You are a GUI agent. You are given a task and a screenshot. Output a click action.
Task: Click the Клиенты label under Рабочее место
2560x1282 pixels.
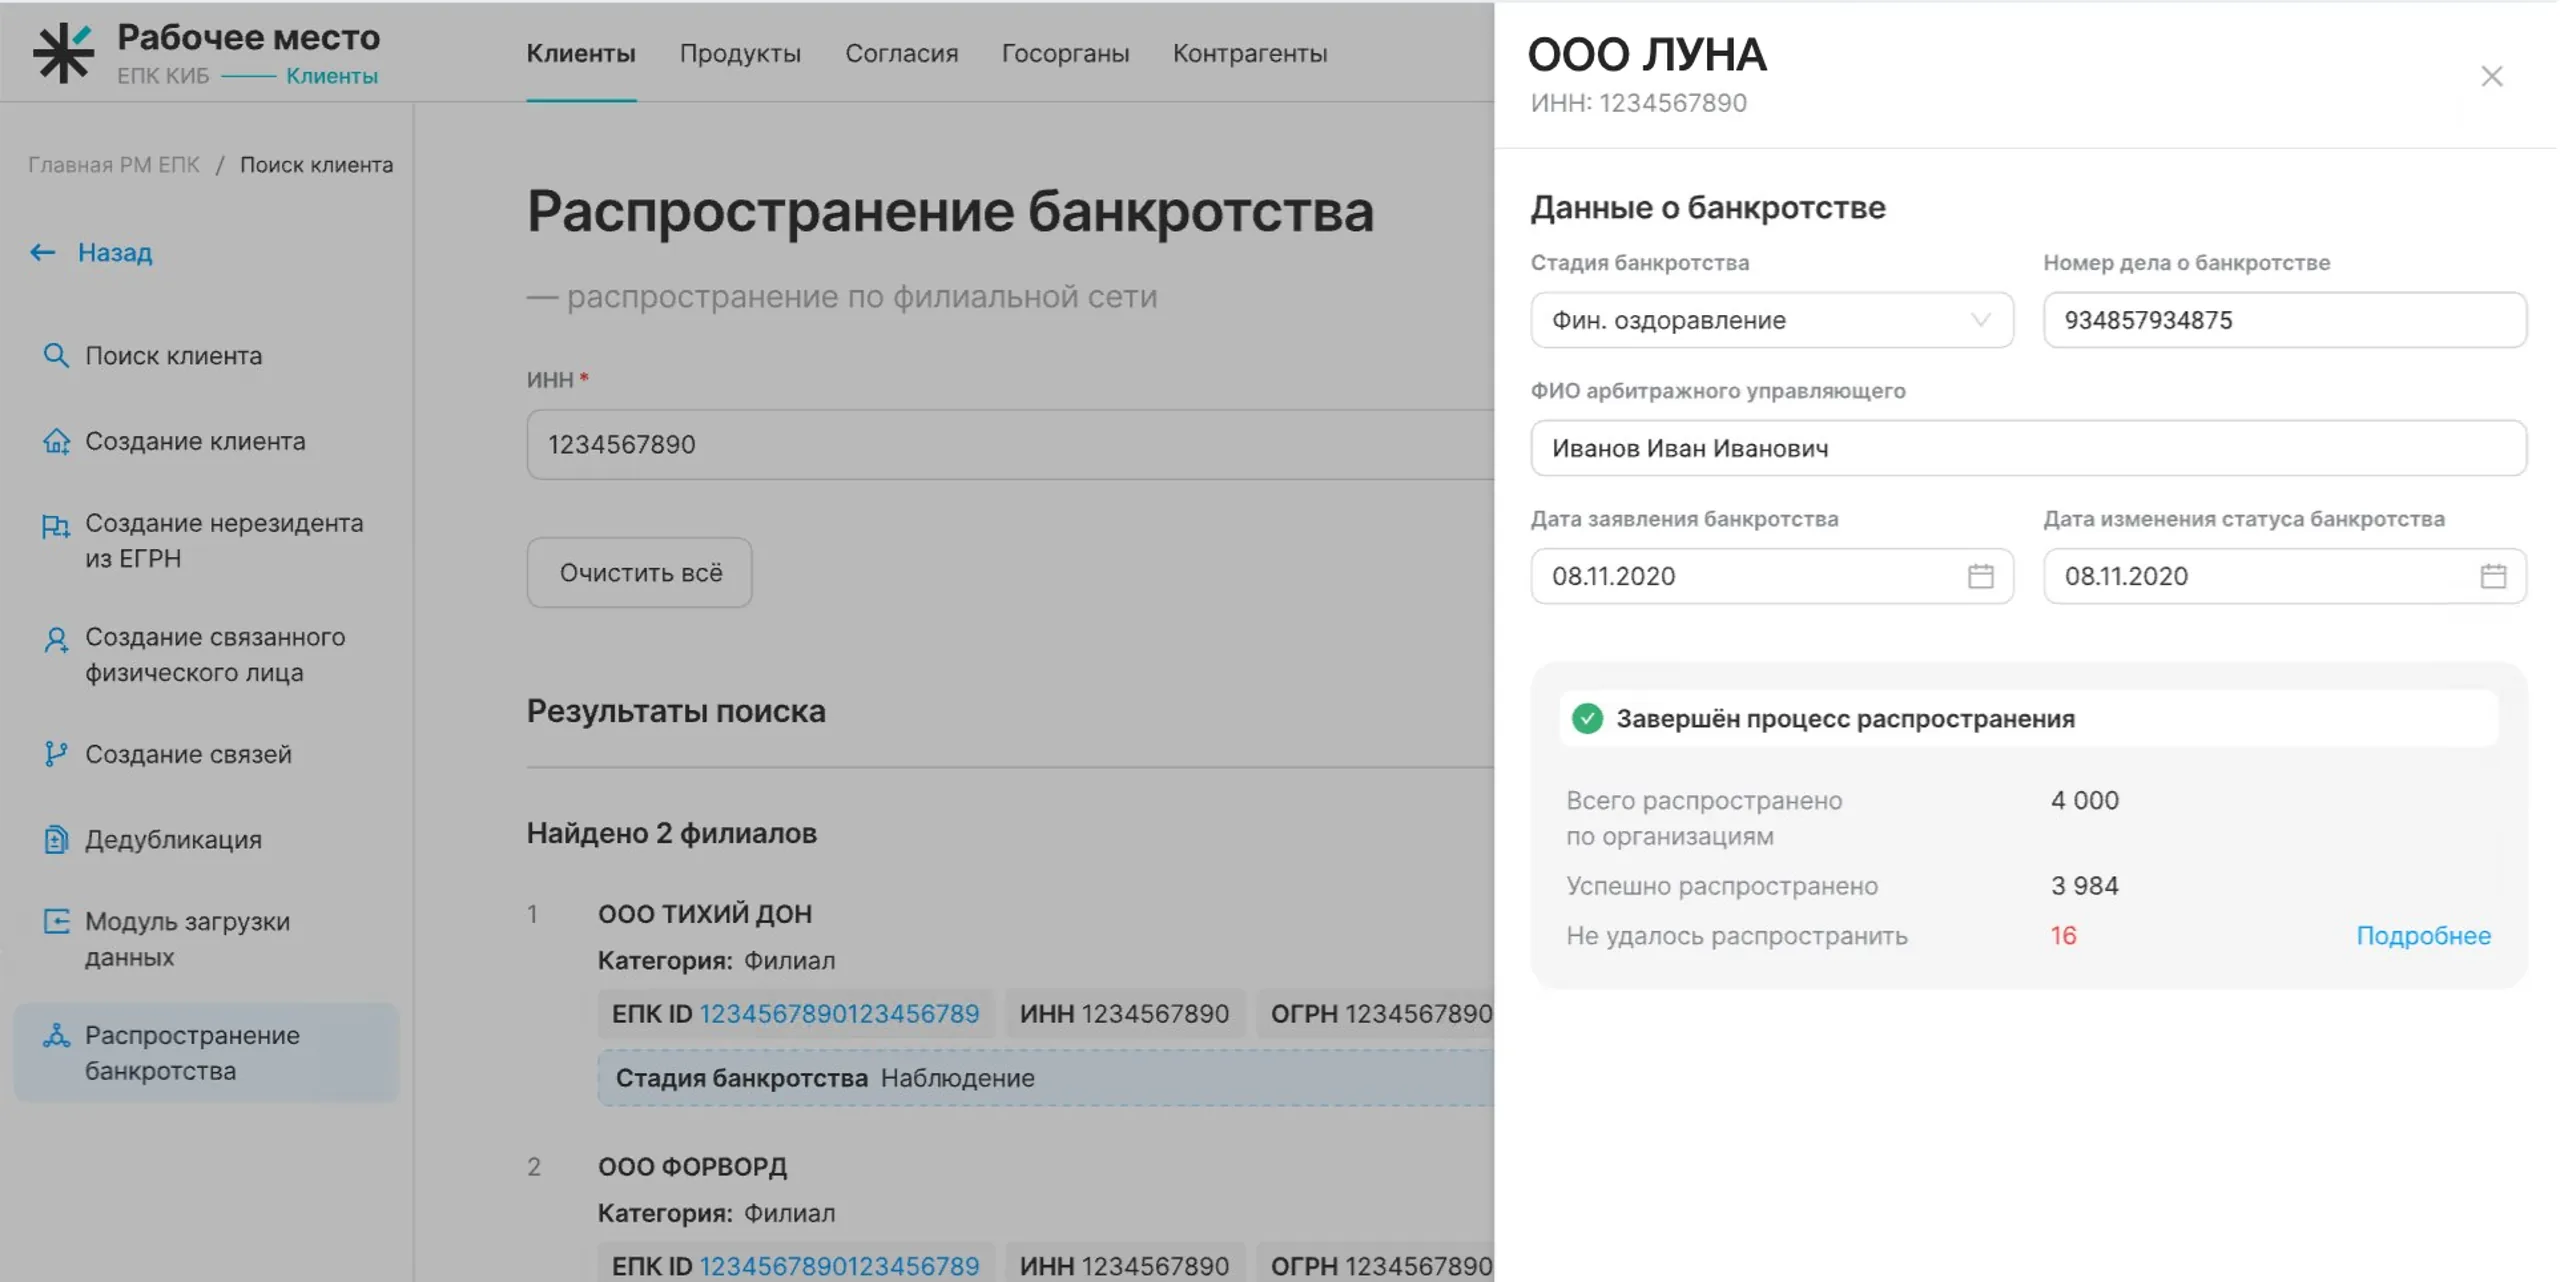tap(332, 76)
